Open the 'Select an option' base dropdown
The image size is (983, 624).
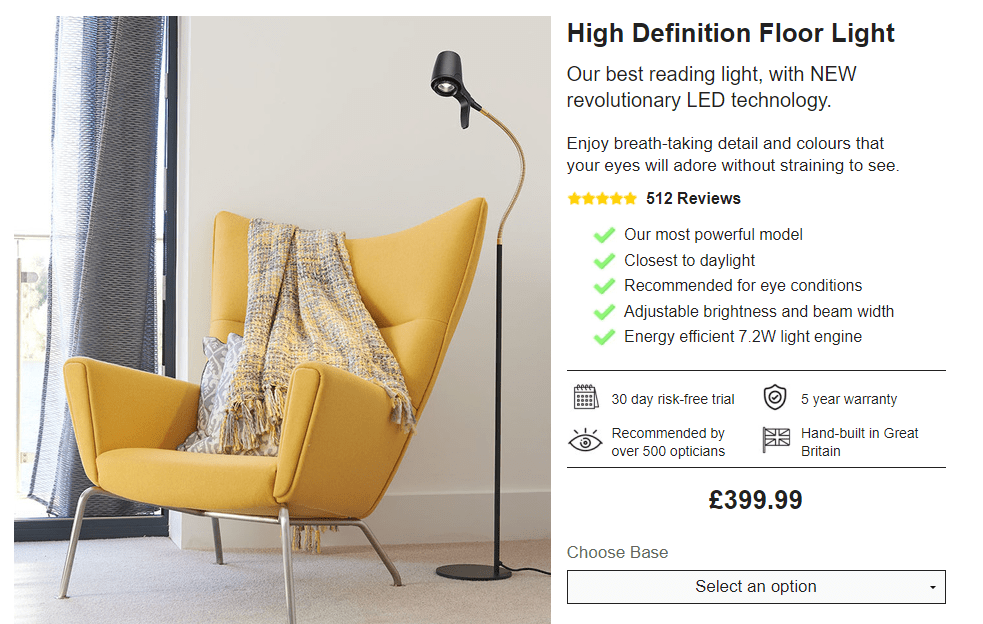pos(755,587)
